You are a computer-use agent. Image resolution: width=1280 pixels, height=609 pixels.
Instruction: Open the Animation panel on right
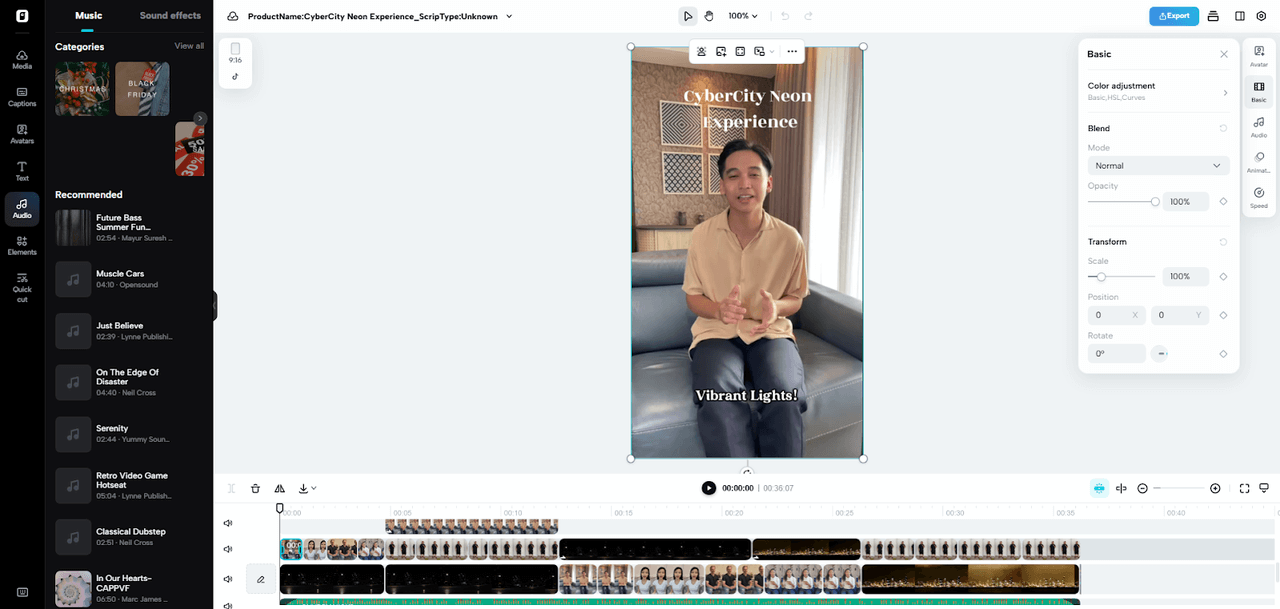(x=1258, y=162)
